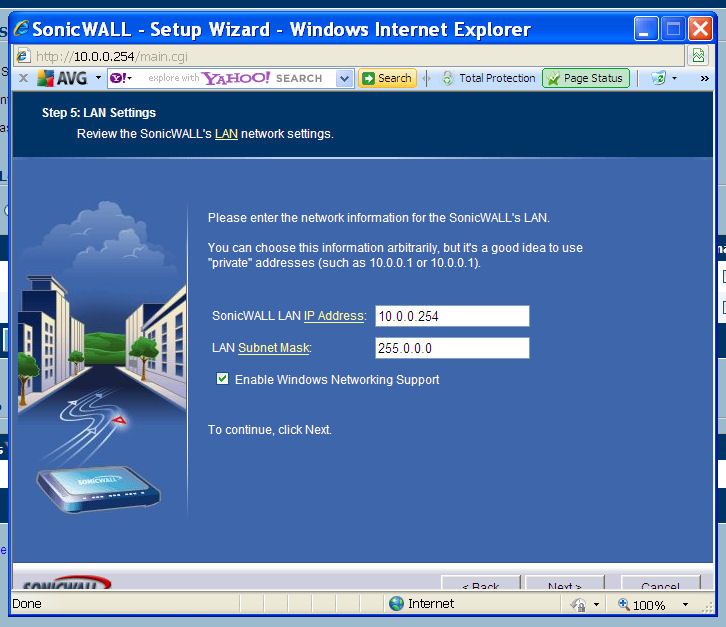Follow the LAN link in header
This screenshot has height=627, width=726.
[226, 134]
